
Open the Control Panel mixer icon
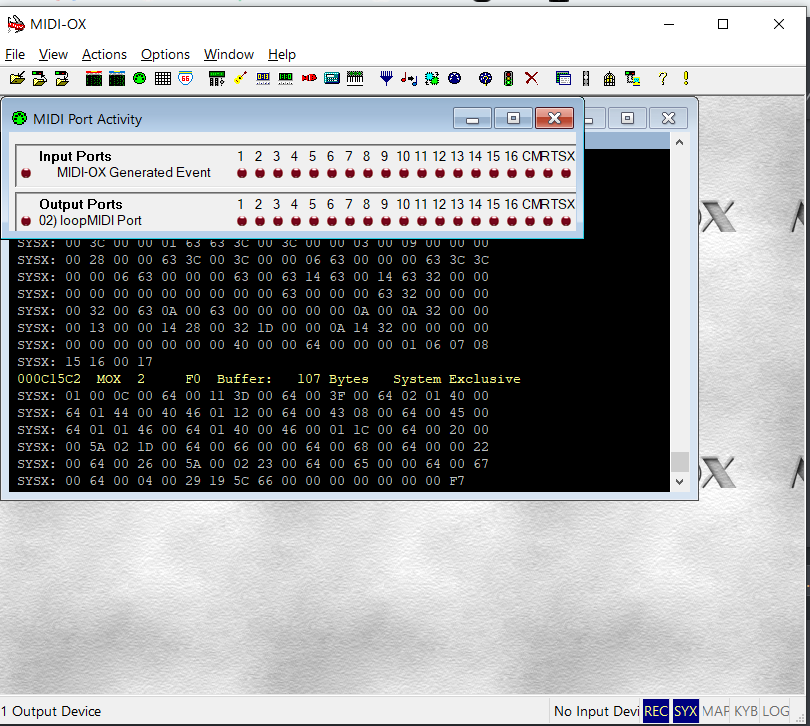(217, 79)
